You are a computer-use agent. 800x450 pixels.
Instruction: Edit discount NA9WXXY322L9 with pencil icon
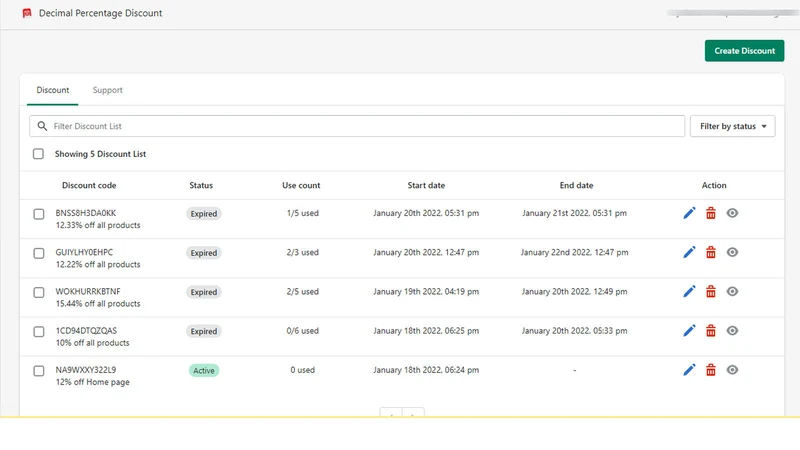[x=689, y=370]
